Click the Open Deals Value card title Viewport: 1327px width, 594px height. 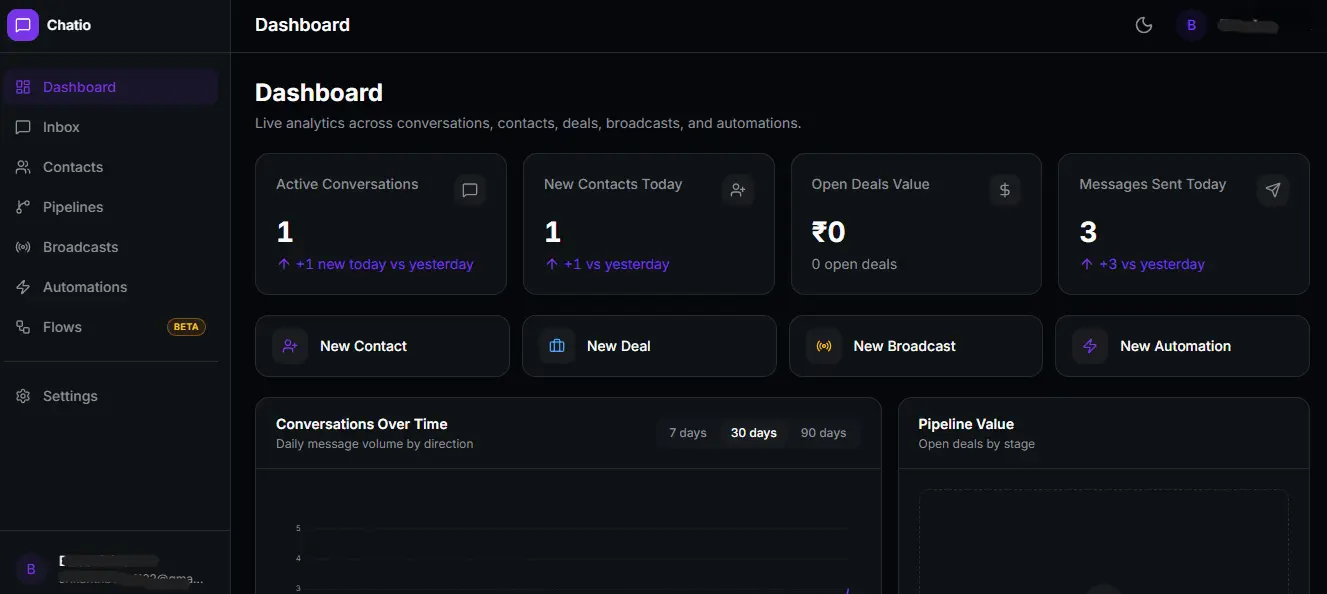pyautogui.click(x=870, y=184)
